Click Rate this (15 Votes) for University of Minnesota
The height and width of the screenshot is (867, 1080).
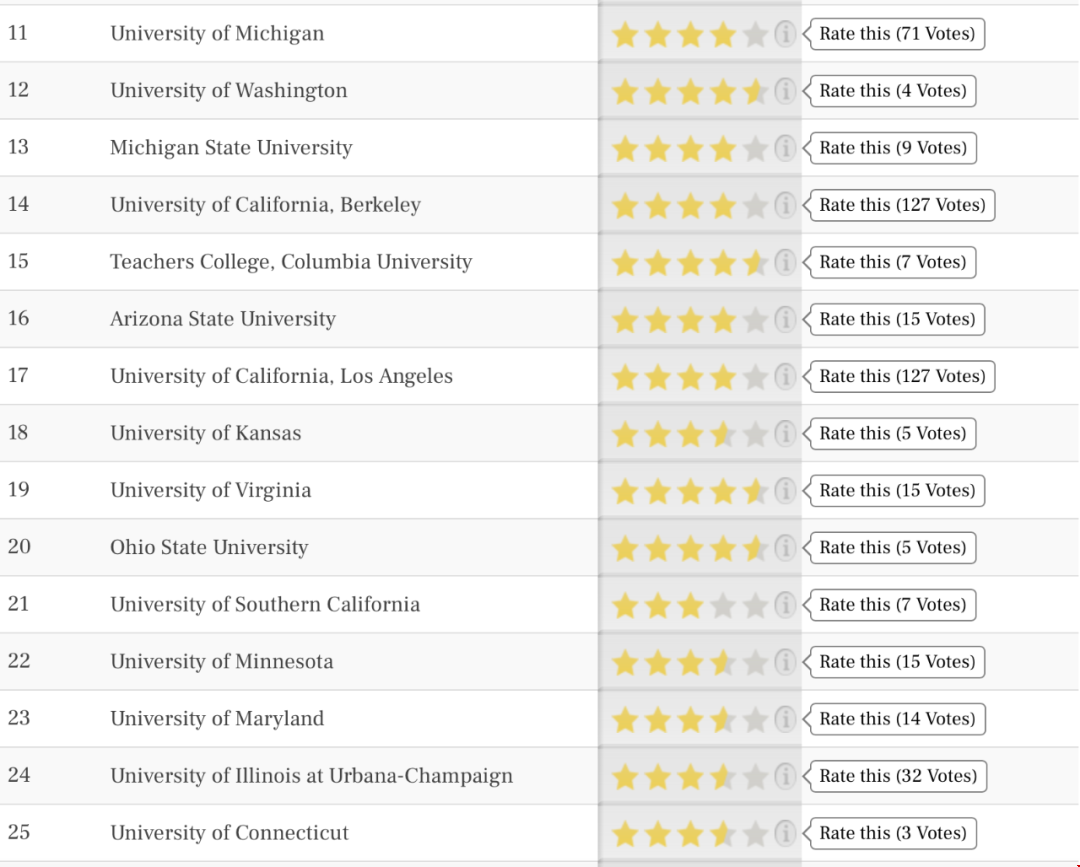click(896, 662)
